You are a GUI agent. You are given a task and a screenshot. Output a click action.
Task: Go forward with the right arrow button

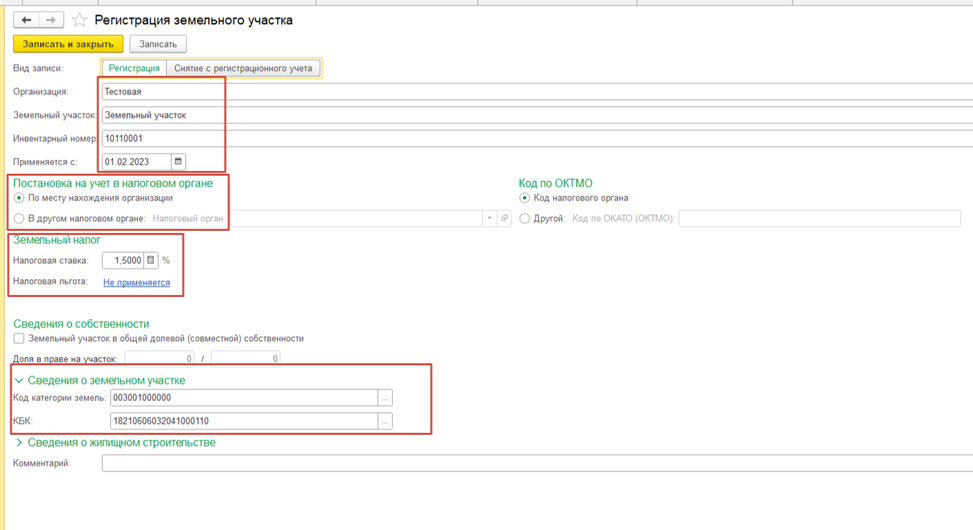pyautogui.click(x=51, y=20)
